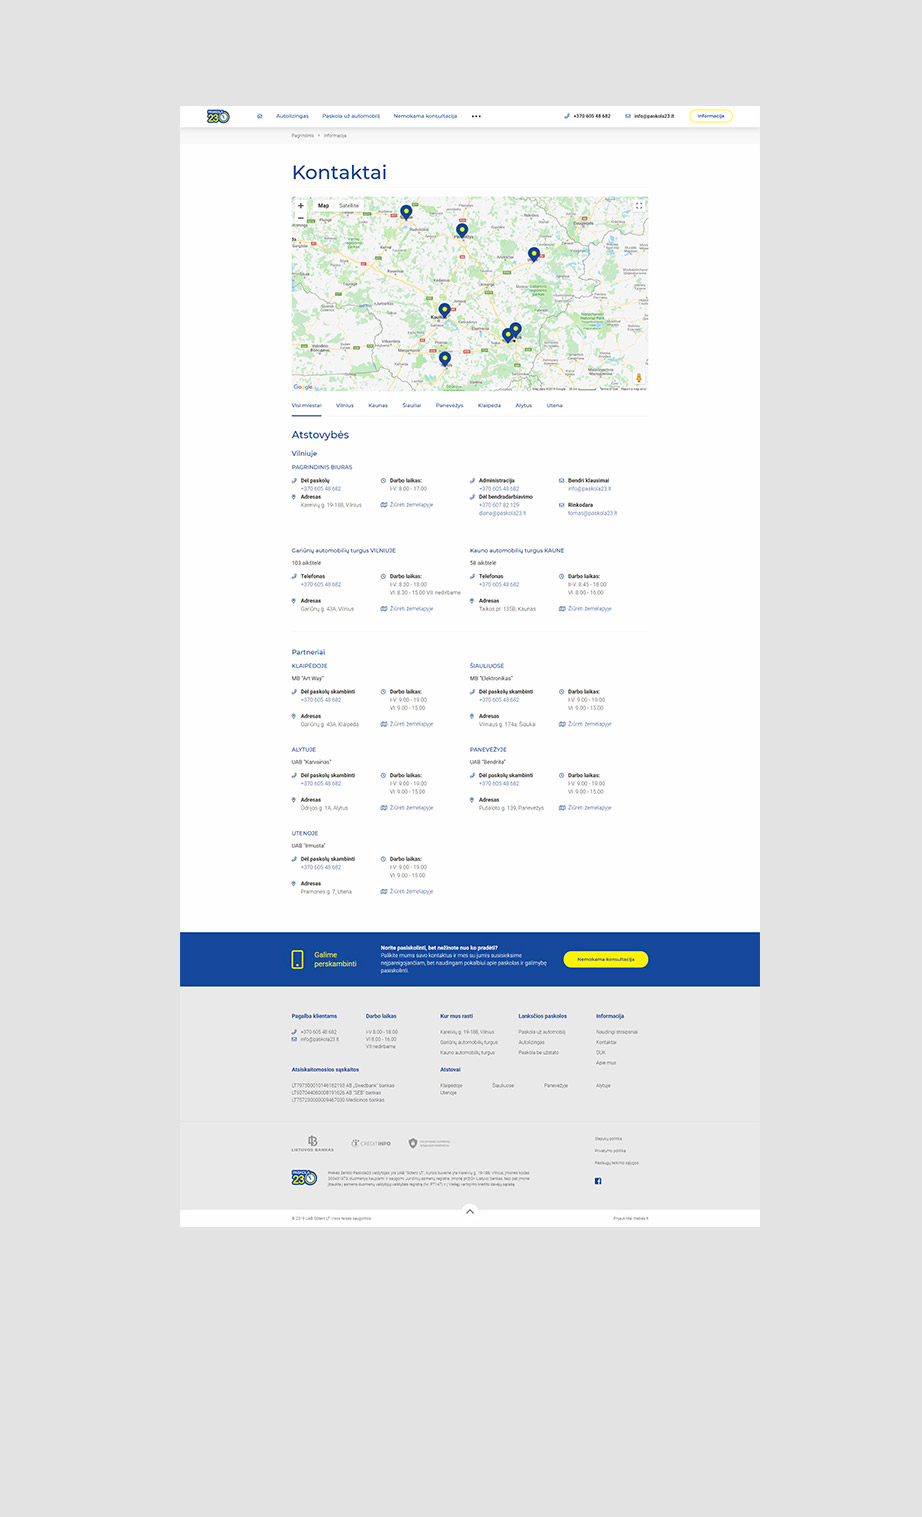Toggle the map fullscreen view
Viewport: 922px width, 1517px height.
click(639, 206)
